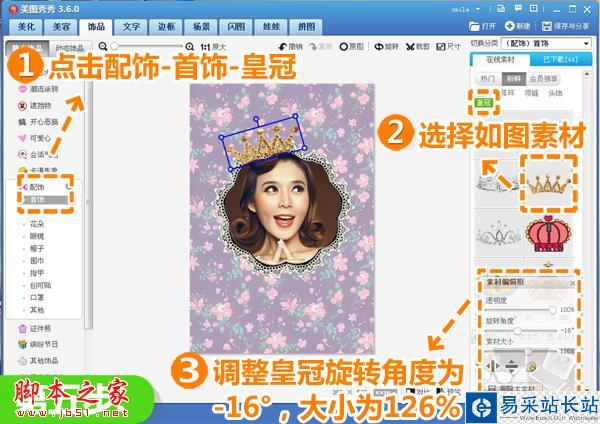Switch to the 边框 tab

pyautogui.click(x=166, y=27)
